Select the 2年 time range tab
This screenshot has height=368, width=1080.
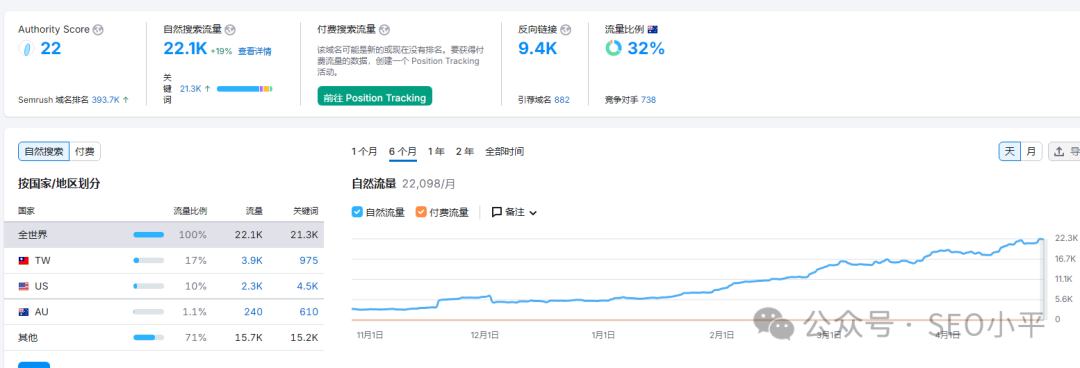point(465,152)
